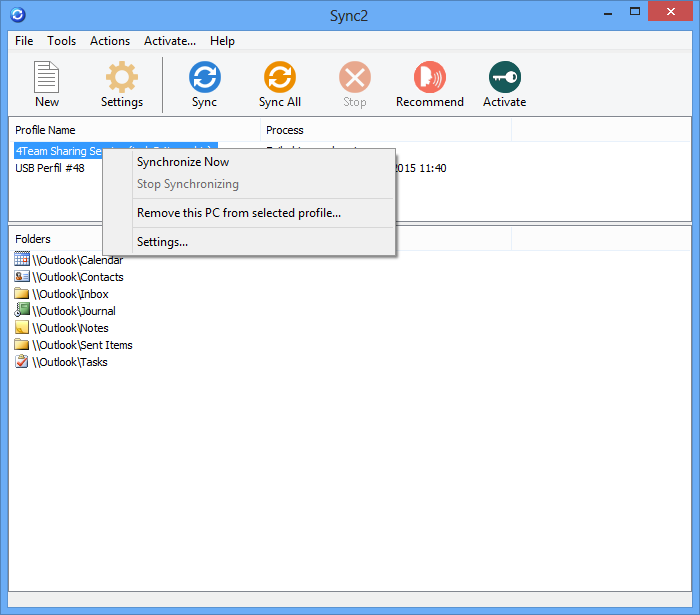Open the Help menu
The width and height of the screenshot is (700, 615).
tap(222, 41)
